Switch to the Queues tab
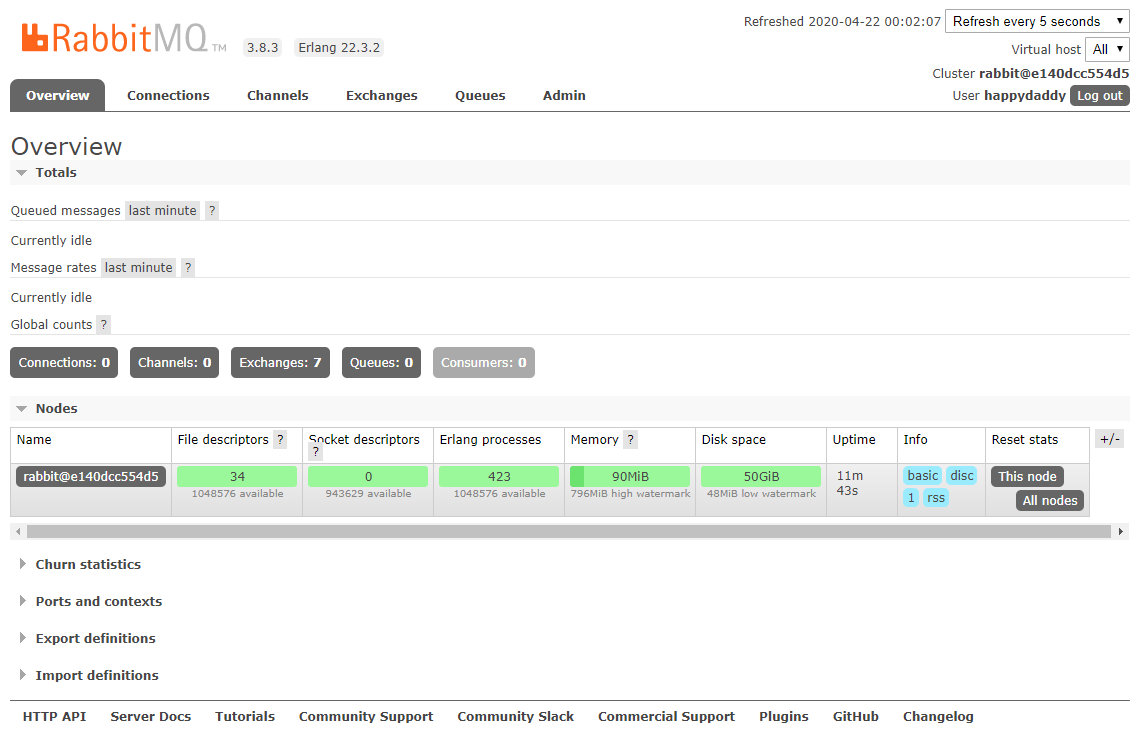 [480, 95]
